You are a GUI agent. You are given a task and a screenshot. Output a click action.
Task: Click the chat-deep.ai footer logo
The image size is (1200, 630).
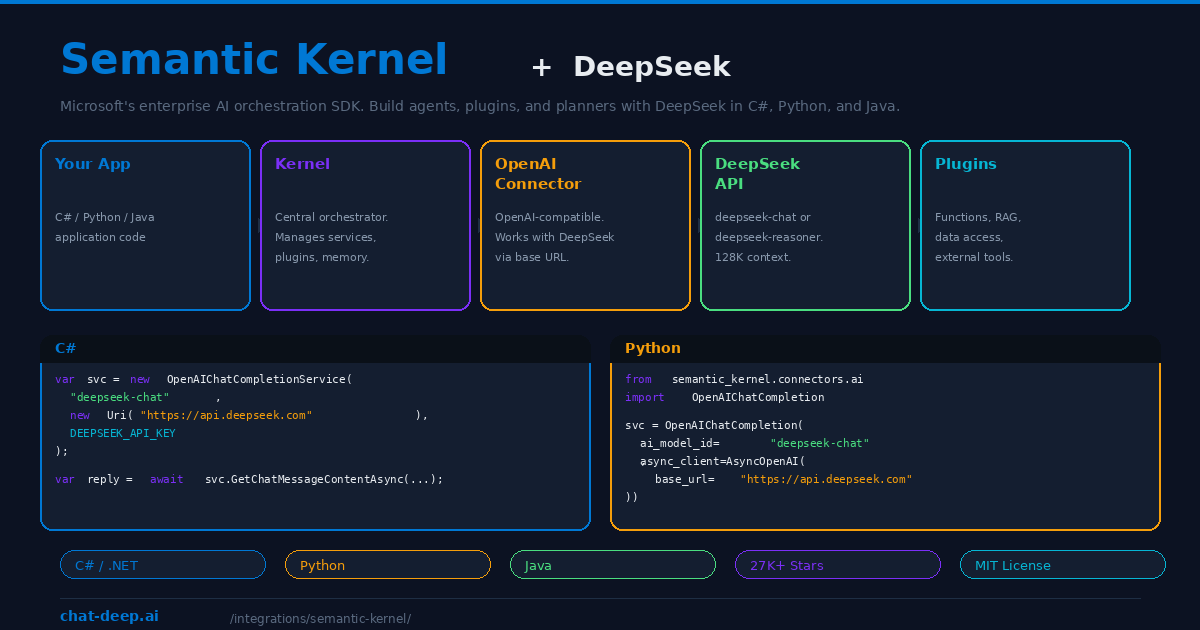click(x=109, y=616)
